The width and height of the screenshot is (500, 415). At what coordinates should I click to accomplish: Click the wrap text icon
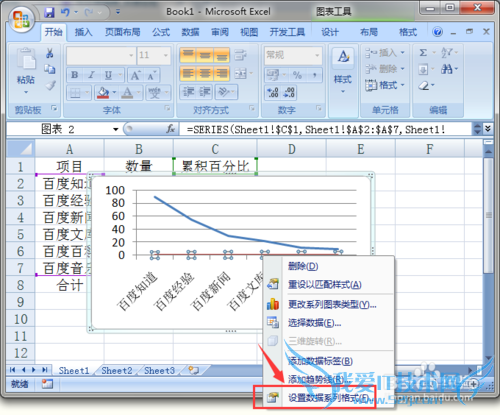pyautogui.click(x=240, y=55)
